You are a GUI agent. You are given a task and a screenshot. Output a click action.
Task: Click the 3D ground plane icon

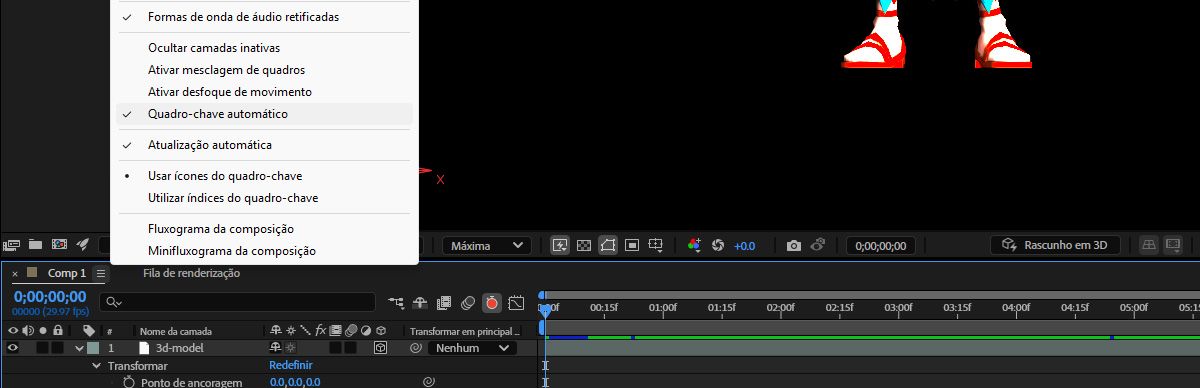pyautogui.click(x=1149, y=245)
